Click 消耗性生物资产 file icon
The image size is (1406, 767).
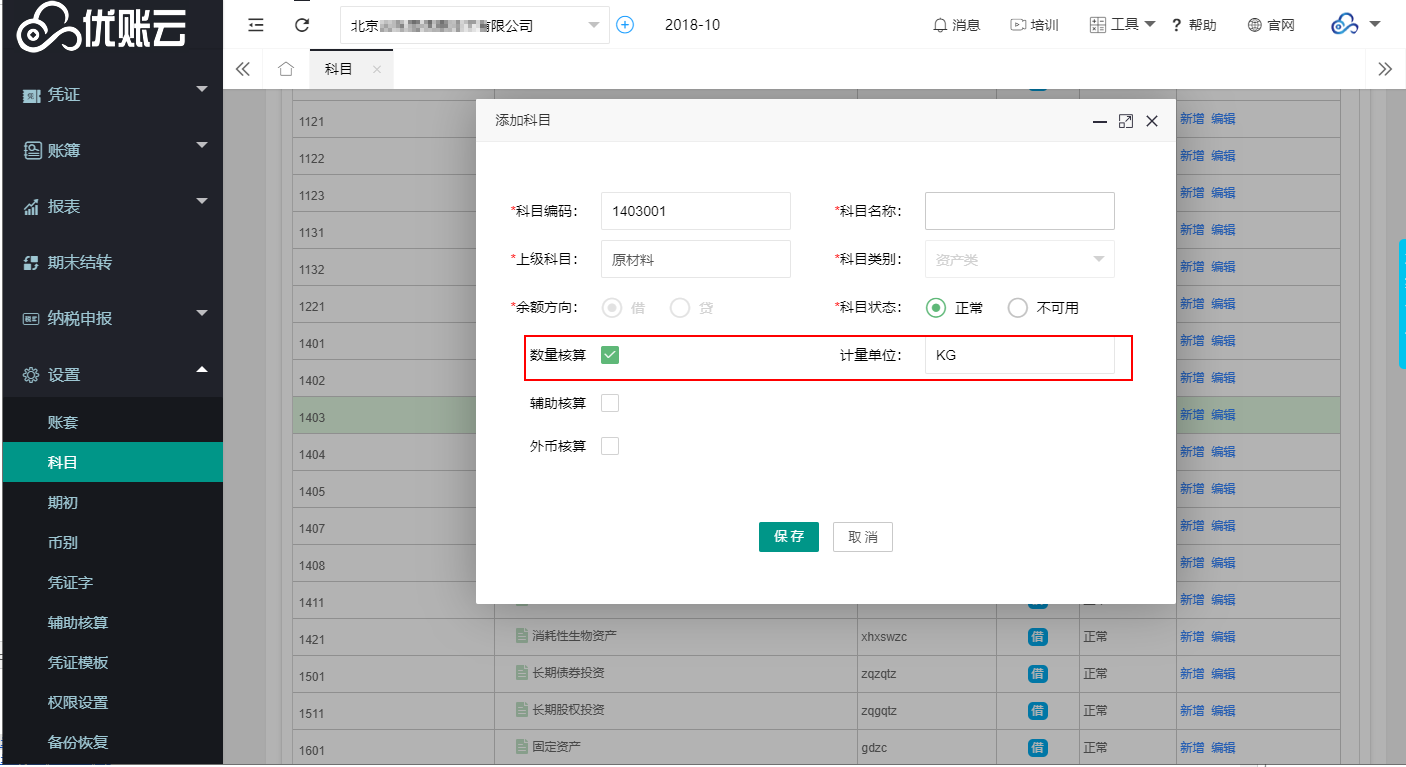[521, 635]
